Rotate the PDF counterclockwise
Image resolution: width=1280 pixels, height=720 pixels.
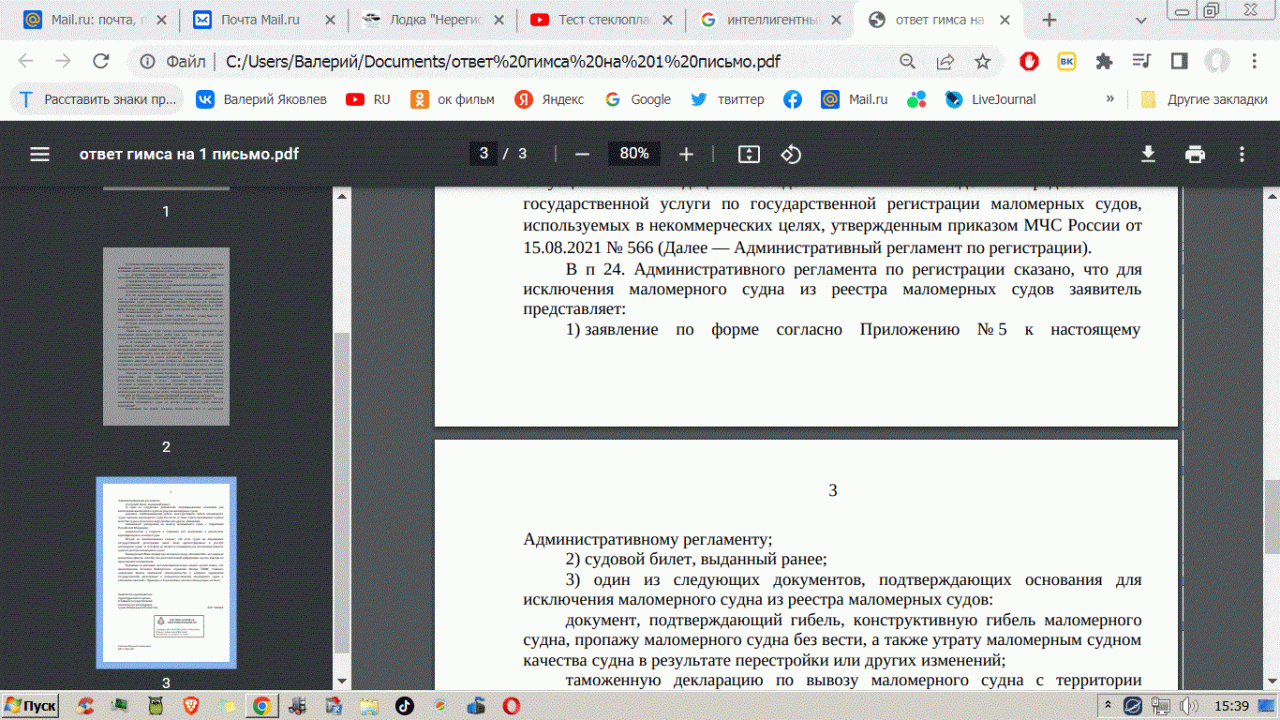[x=791, y=154]
